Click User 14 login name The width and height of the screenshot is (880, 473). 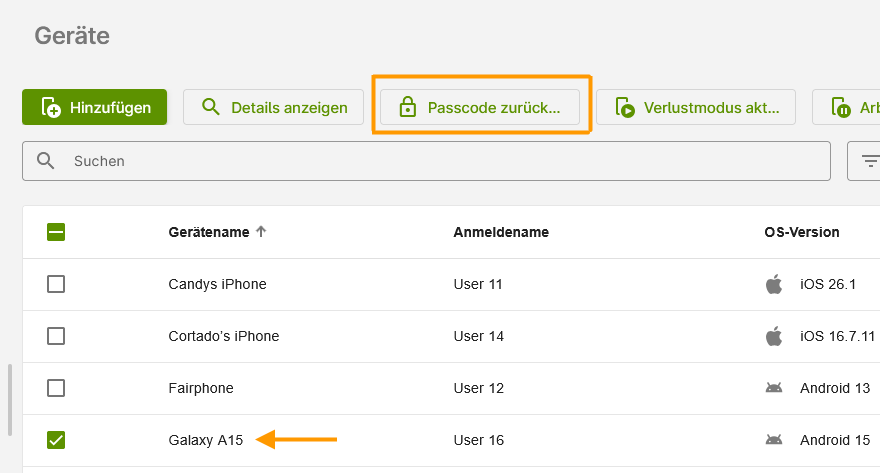click(479, 336)
